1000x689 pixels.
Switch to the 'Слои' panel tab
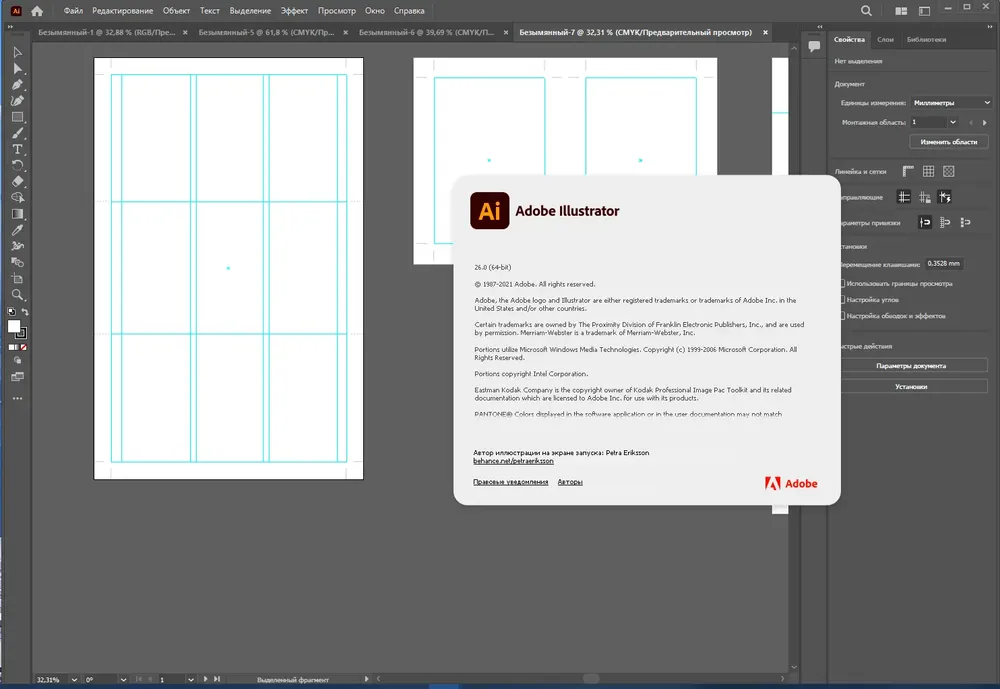pos(885,40)
